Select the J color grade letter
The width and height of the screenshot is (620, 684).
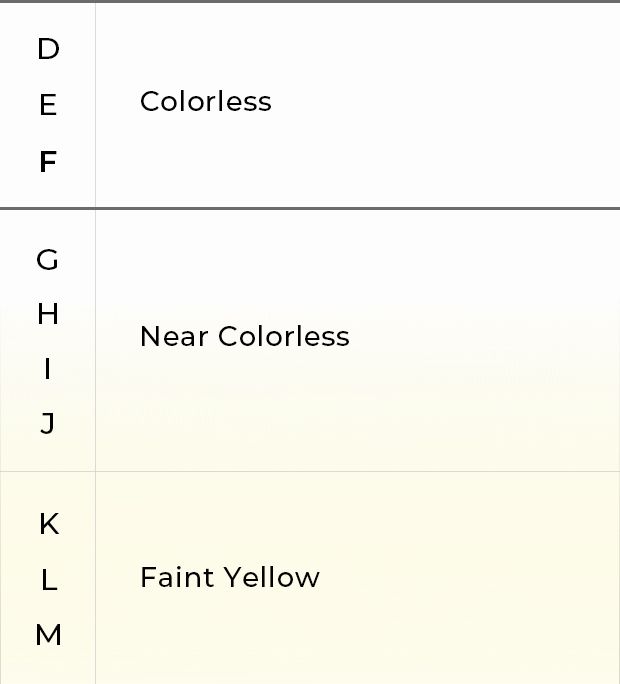click(x=48, y=423)
